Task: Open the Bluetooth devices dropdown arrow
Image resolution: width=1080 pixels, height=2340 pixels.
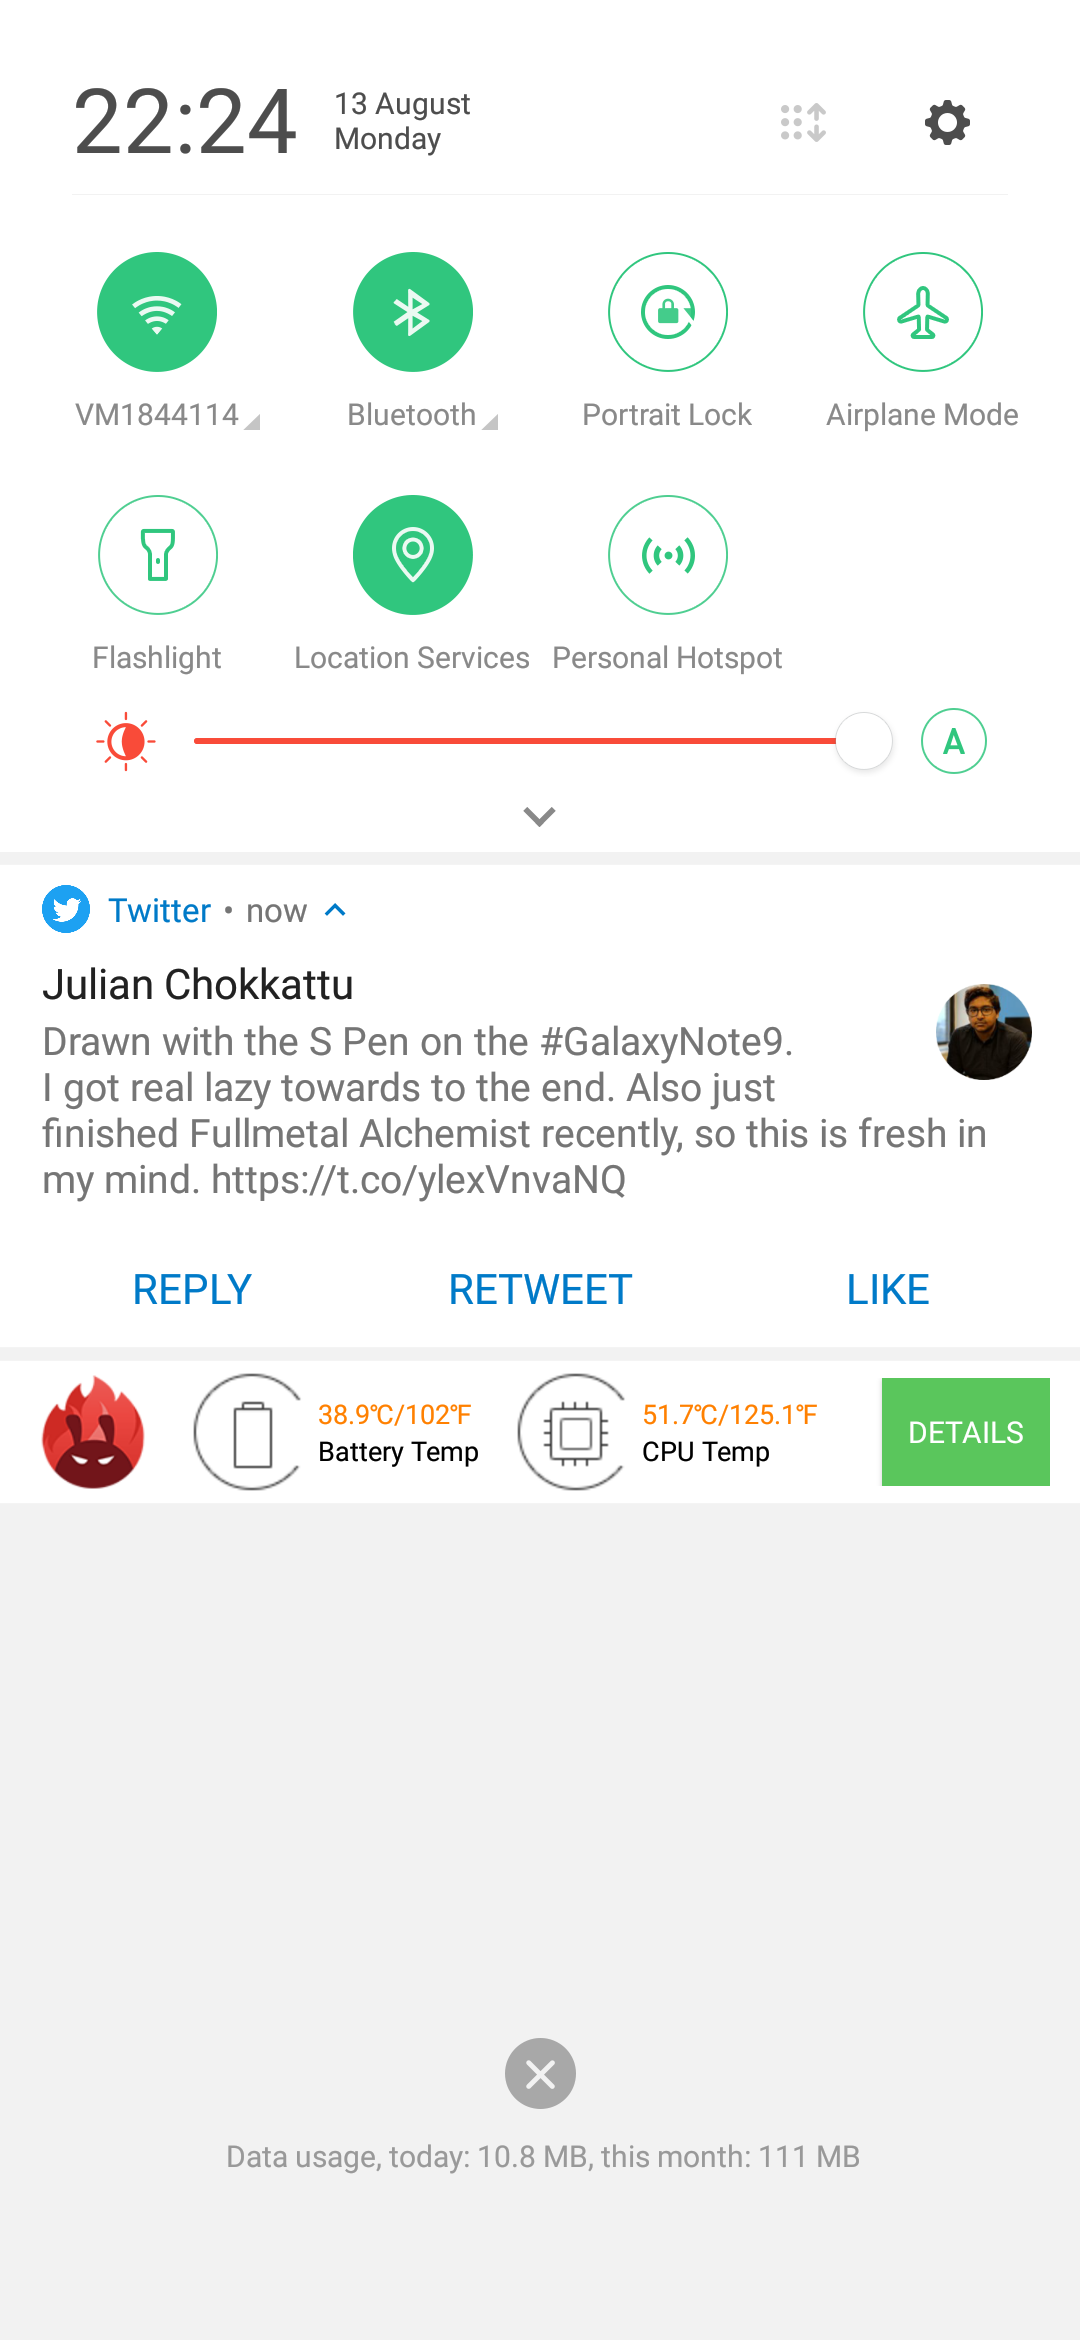Action: [x=490, y=422]
